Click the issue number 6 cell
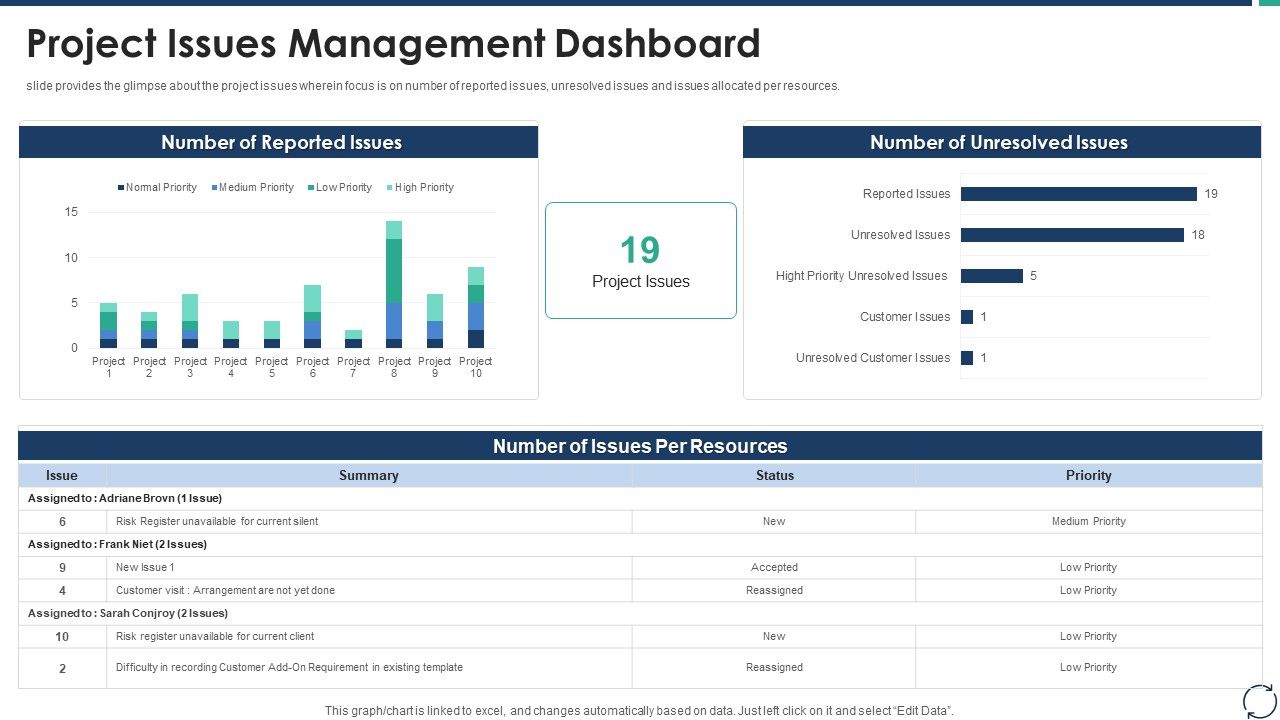This screenshot has width=1280, height=720. pyautogui.click(x=62, y=521)
